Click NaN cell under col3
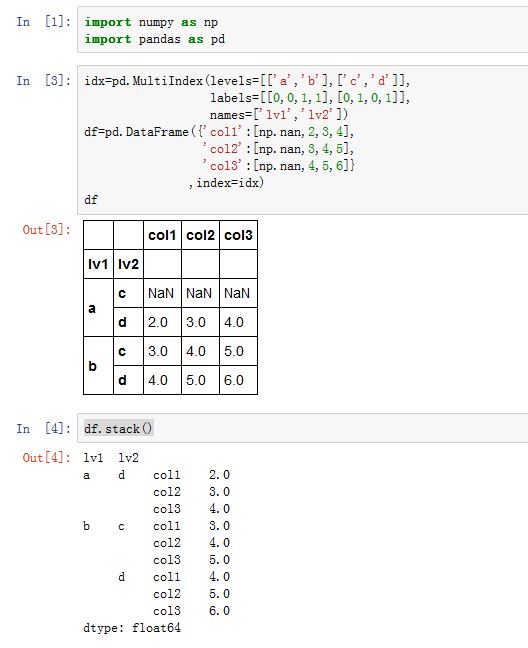 click(x=238, y=293)
